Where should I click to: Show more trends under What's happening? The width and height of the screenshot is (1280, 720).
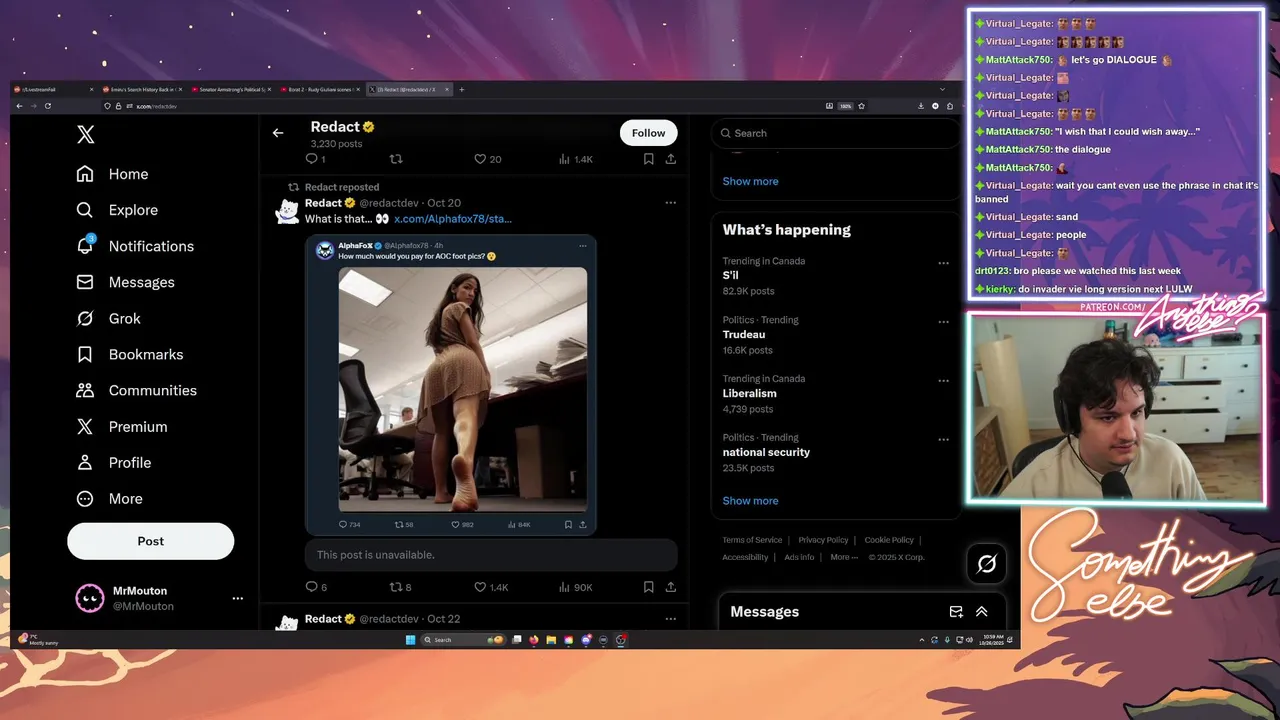(x=750, y=501)
